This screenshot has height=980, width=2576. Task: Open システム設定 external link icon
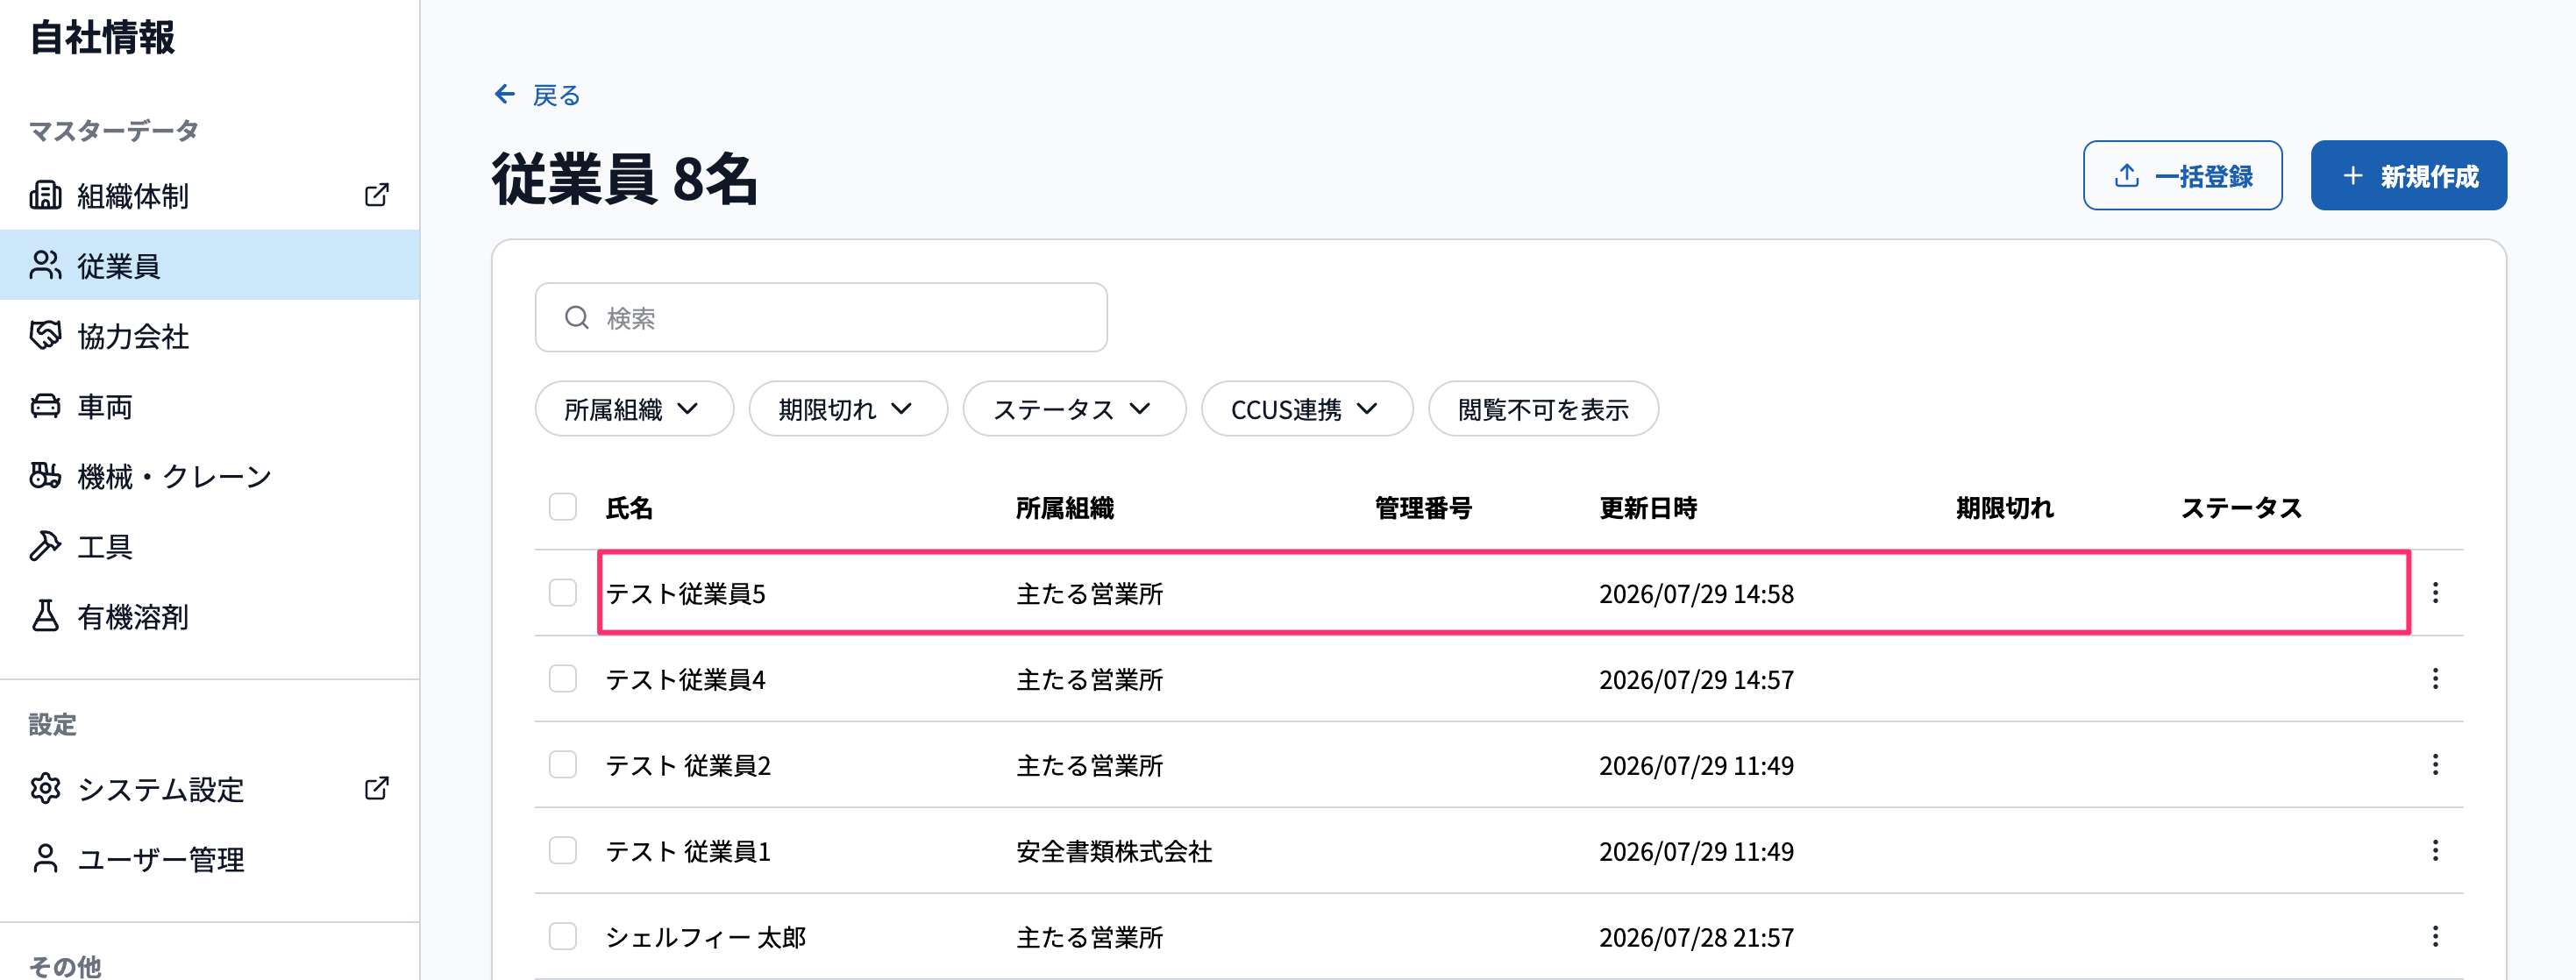coord(377,789)
